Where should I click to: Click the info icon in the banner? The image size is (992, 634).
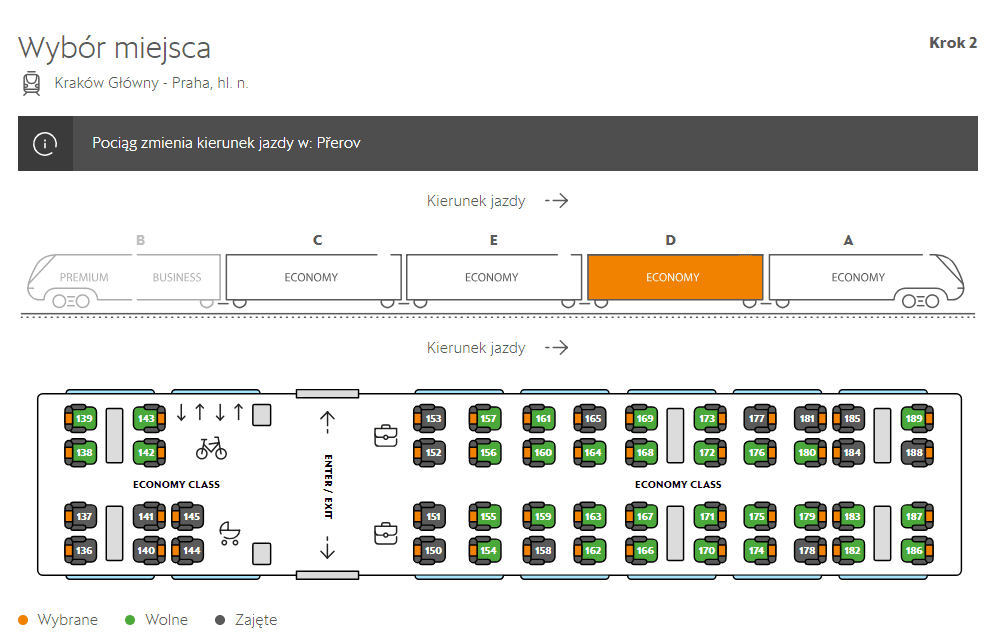click(x=45, y=144)
